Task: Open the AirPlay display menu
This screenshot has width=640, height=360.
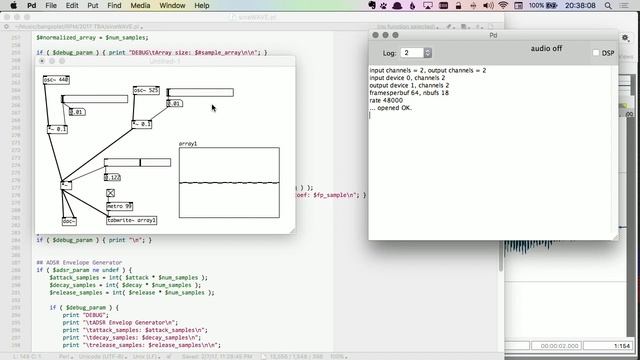Action: (427, 5)
